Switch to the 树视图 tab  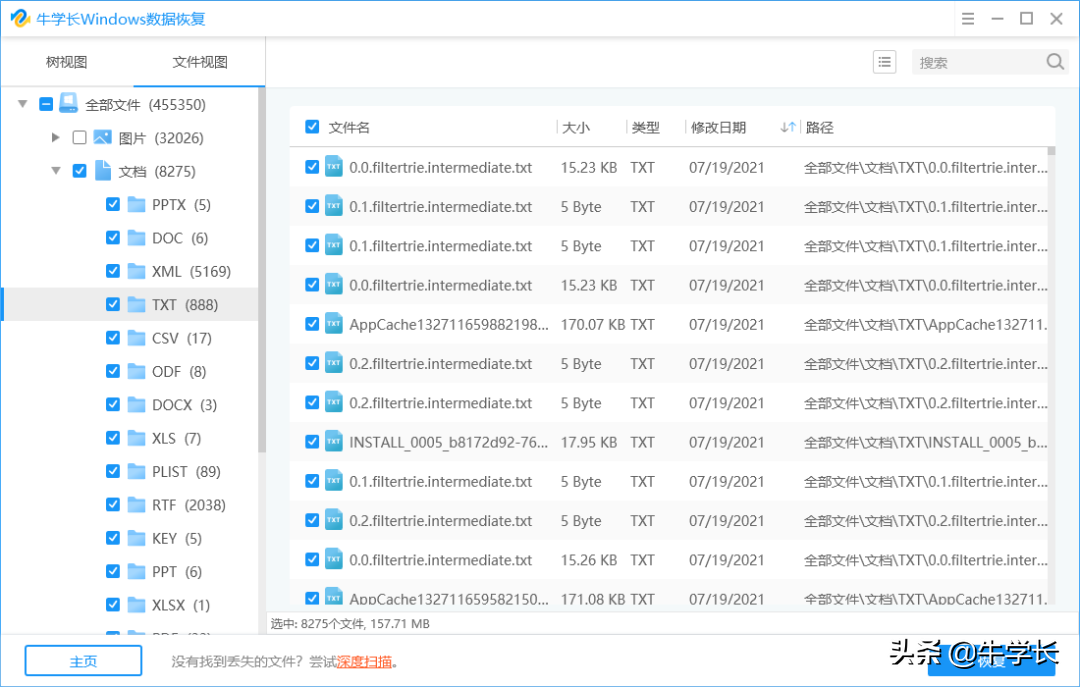pos(67,62)
